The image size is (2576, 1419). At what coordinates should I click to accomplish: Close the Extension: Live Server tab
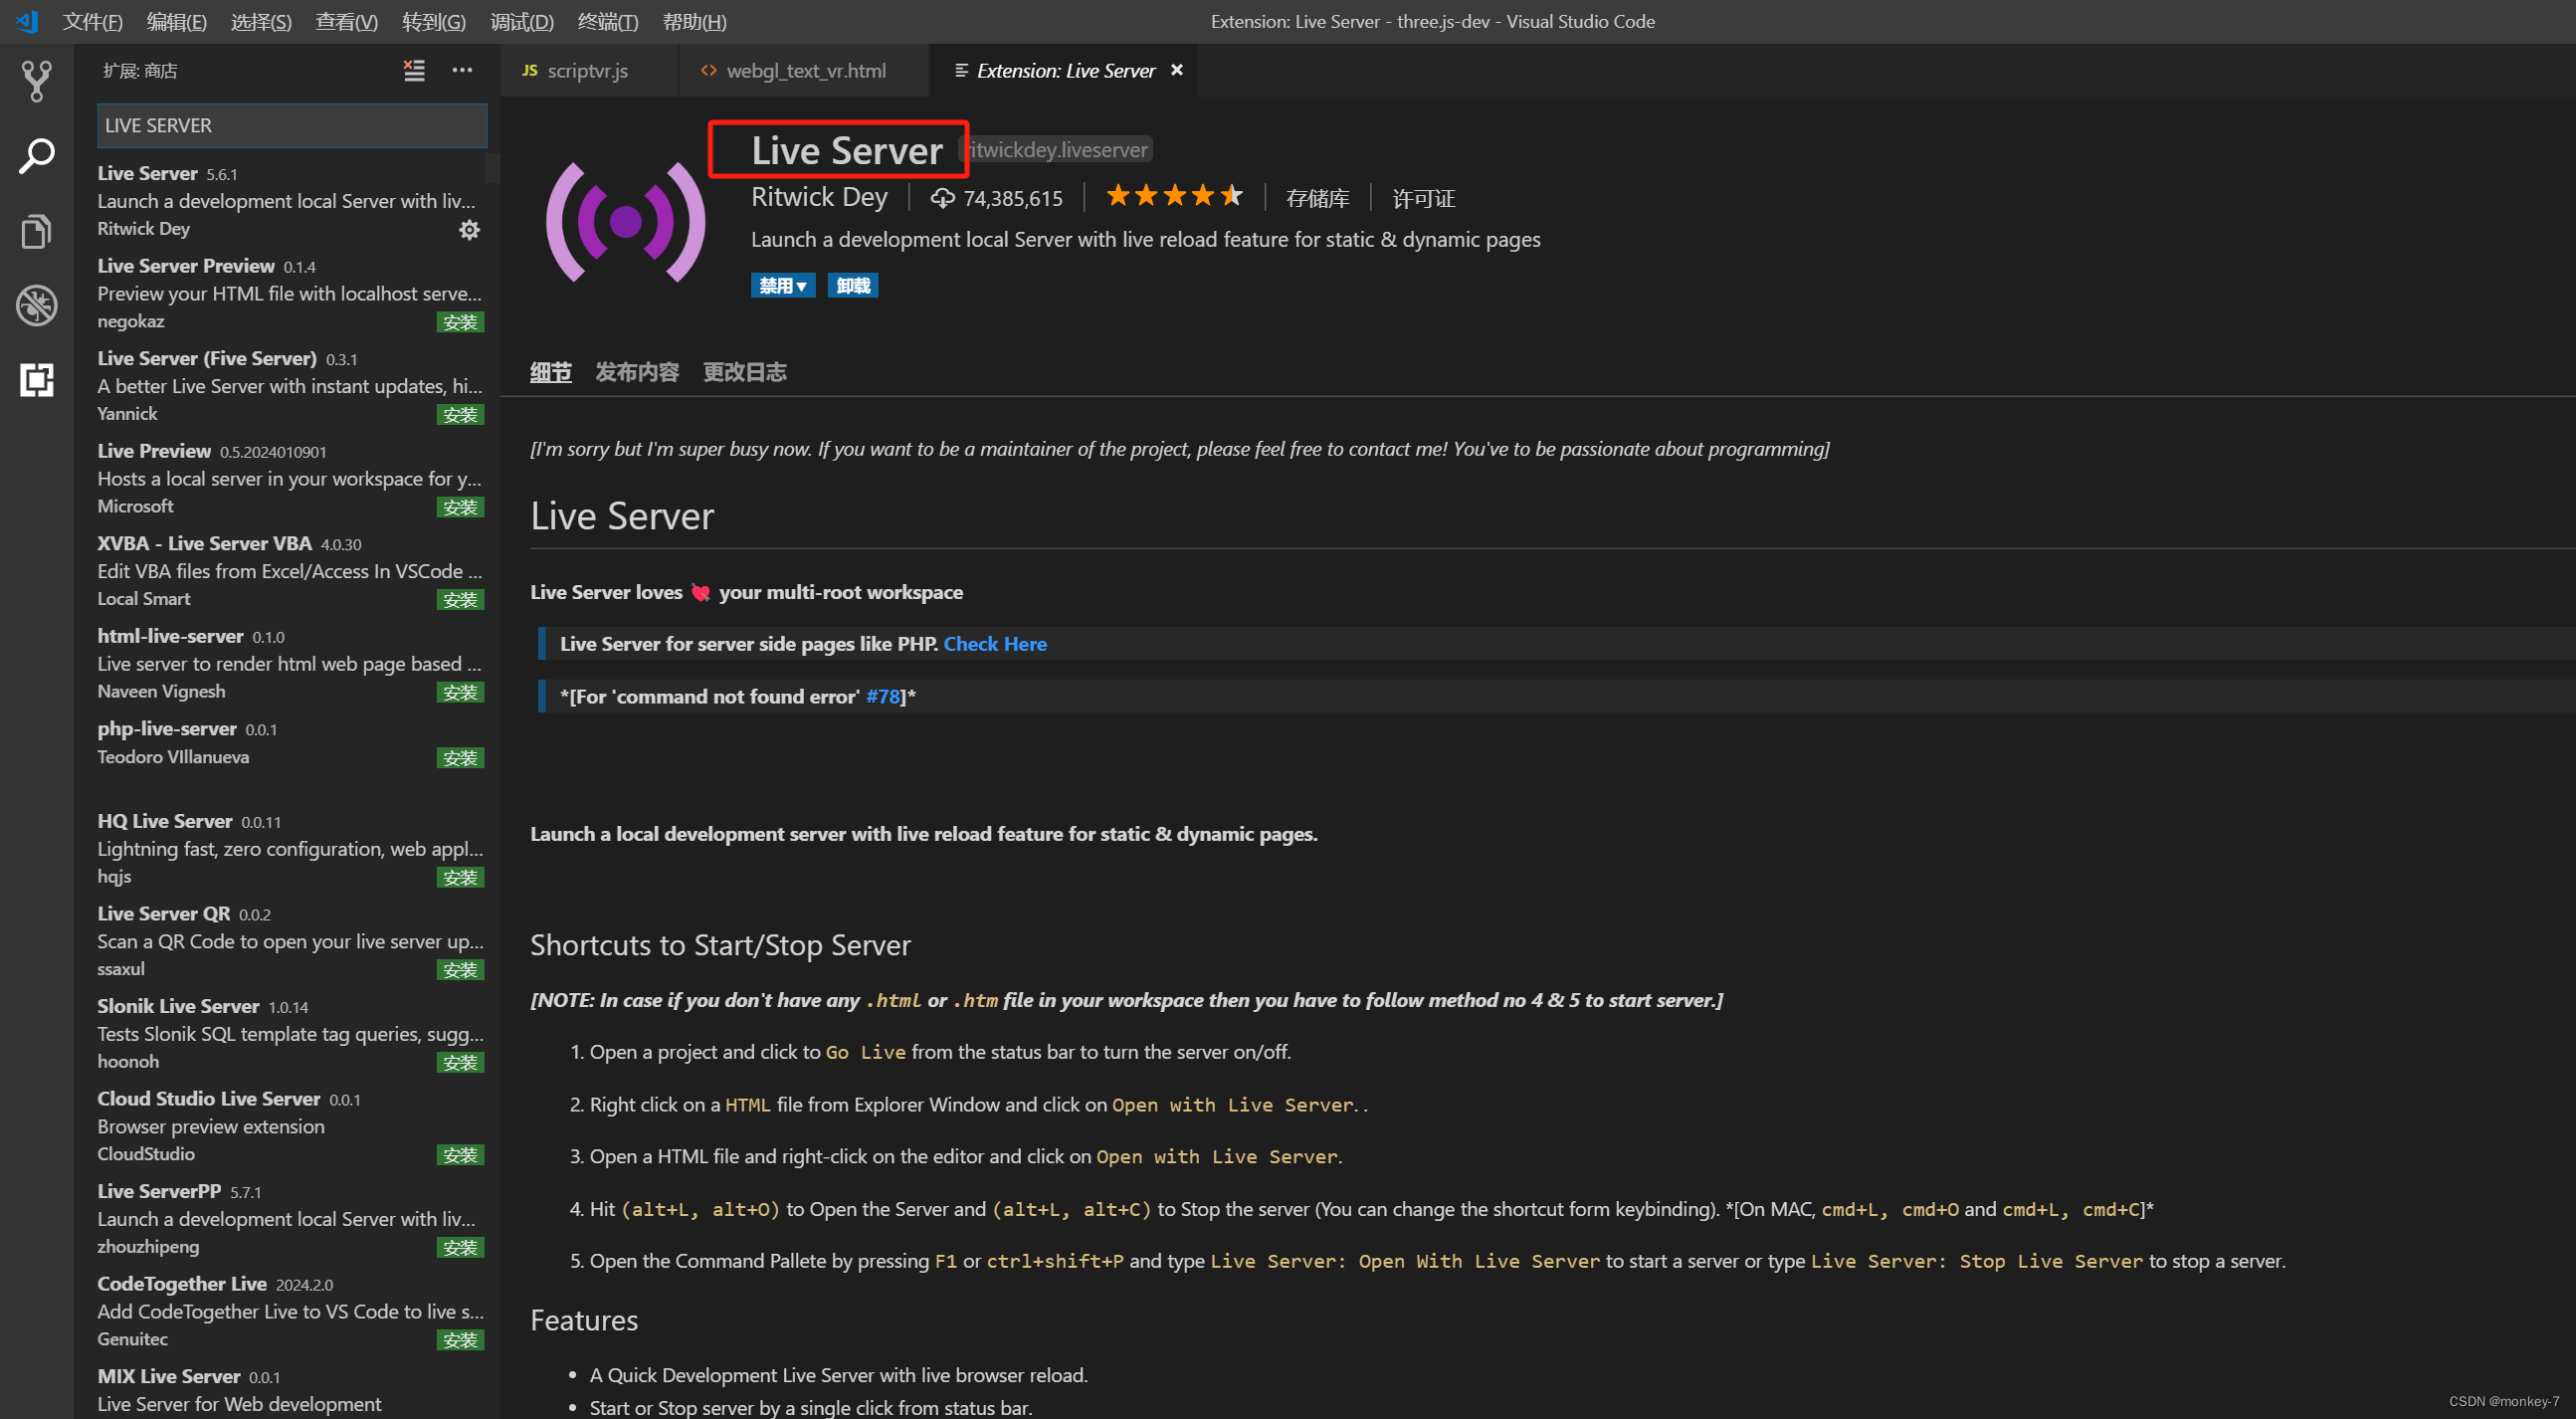(1177, 70)
